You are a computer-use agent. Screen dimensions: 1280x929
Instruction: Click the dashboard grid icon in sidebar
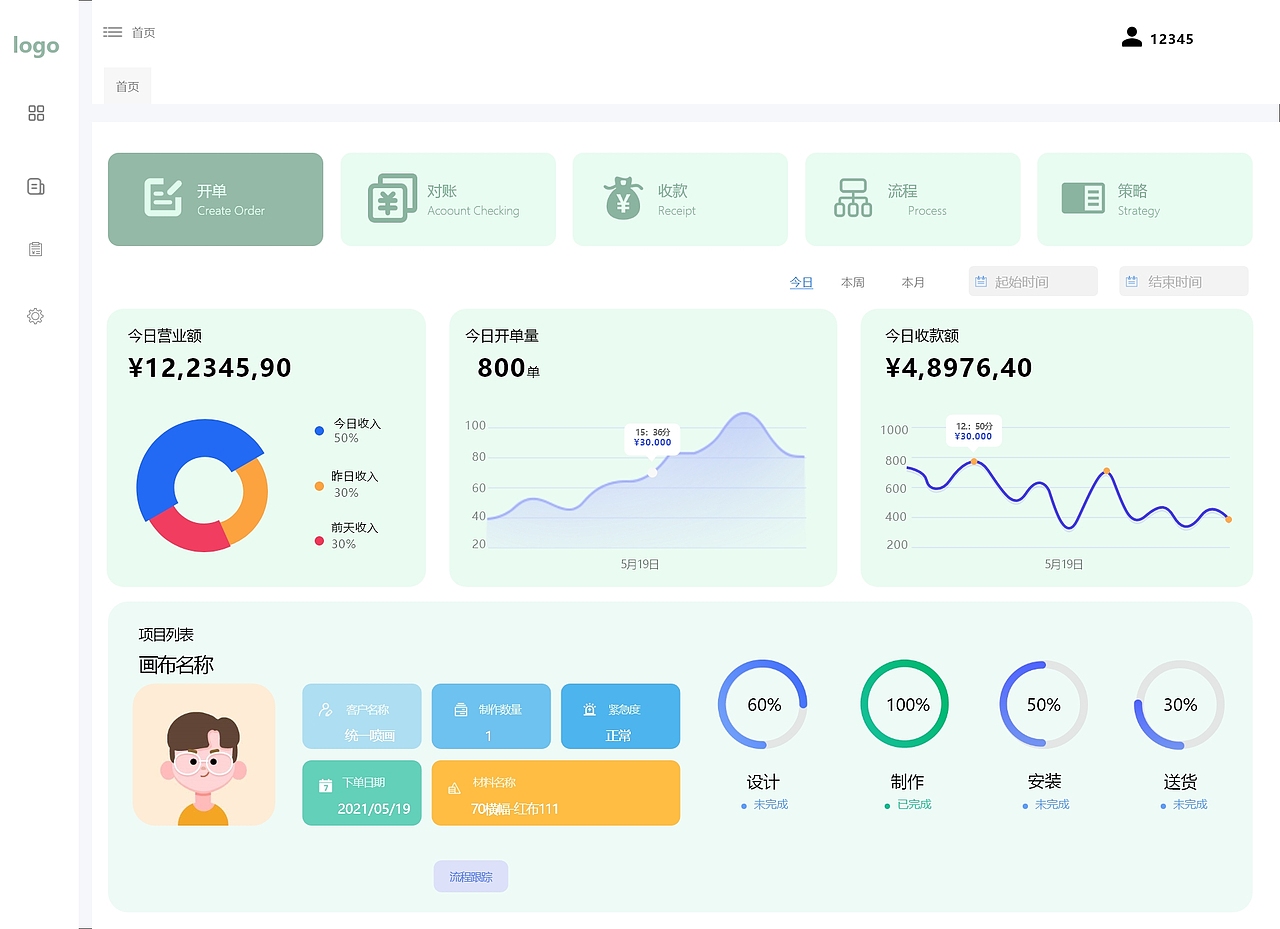click(36, 113)
